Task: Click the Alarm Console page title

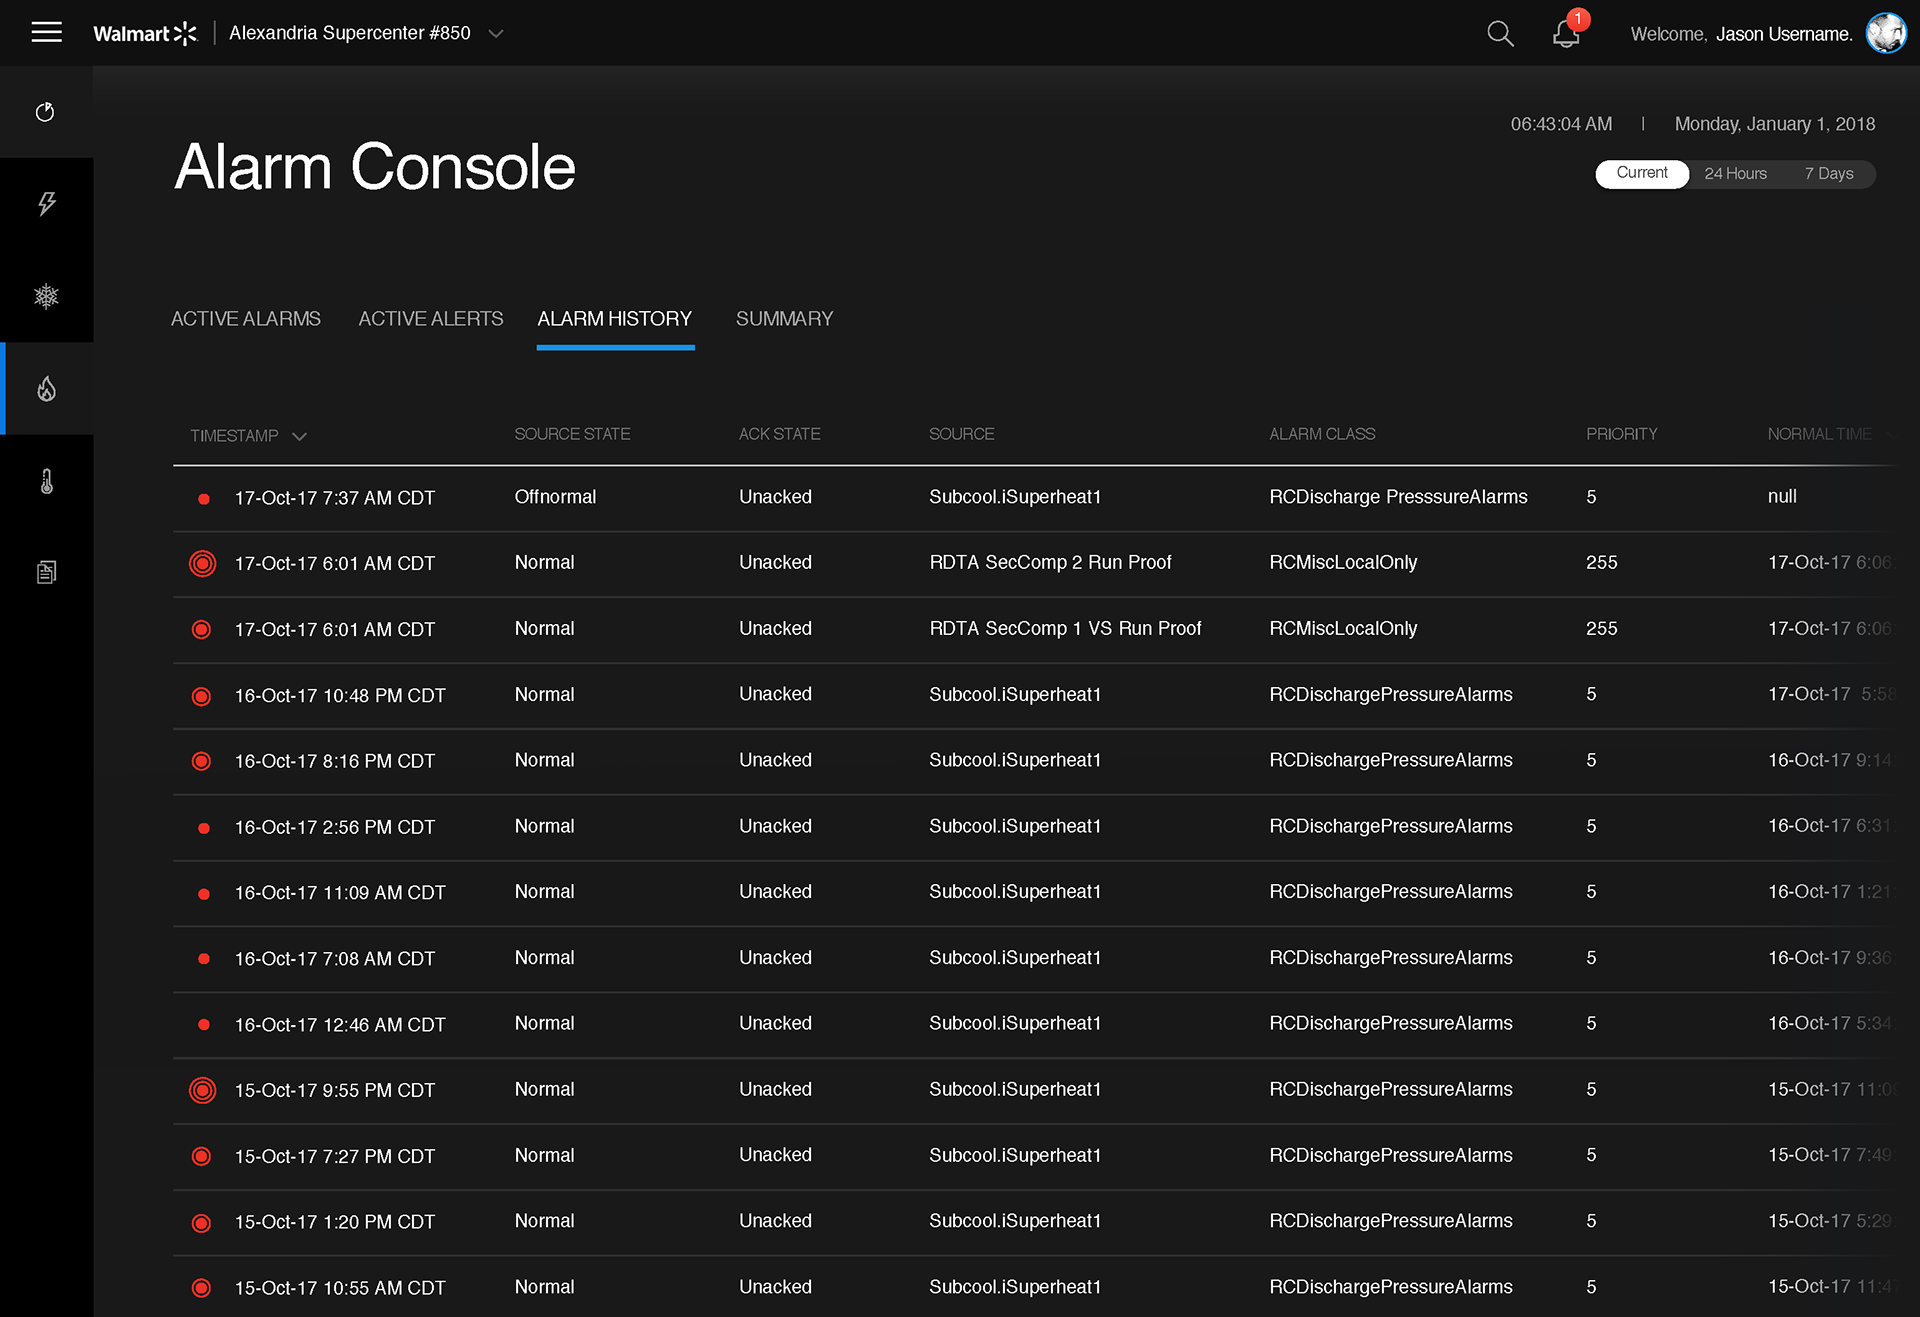Action: pos(375,166)
